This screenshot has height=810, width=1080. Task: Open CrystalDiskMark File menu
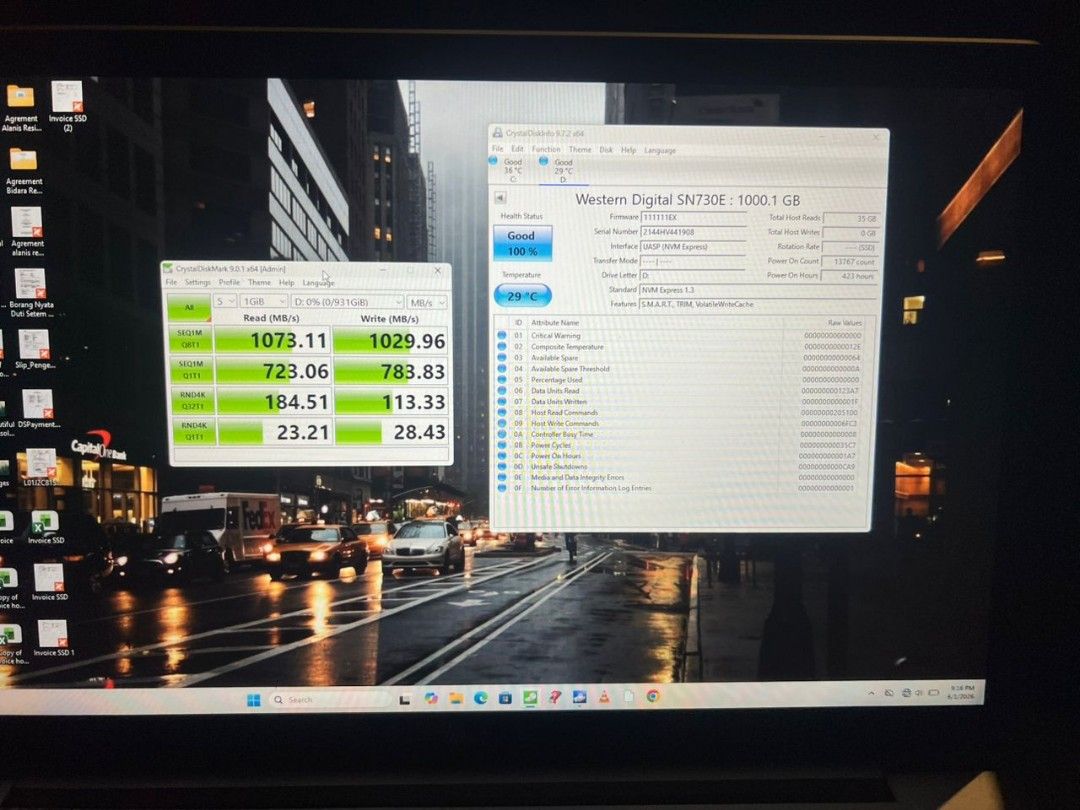pos(172,282)
